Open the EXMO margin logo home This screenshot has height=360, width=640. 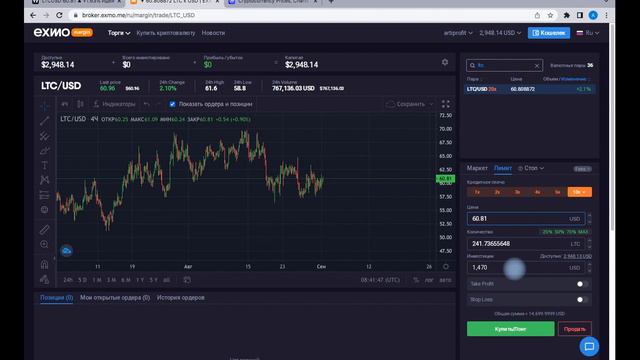pyautogui.click(x=63, y=33)
